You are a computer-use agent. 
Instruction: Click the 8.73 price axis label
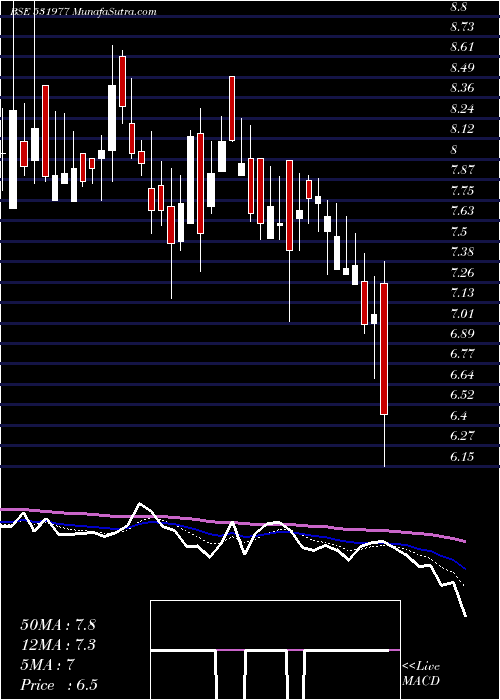tap(462, 27)
